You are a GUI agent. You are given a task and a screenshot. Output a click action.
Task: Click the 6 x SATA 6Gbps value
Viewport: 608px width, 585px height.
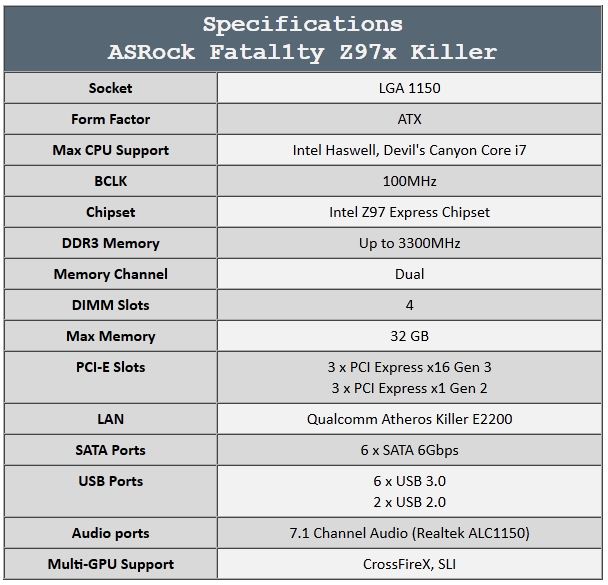pyautogui.click(x=409, y=450)
